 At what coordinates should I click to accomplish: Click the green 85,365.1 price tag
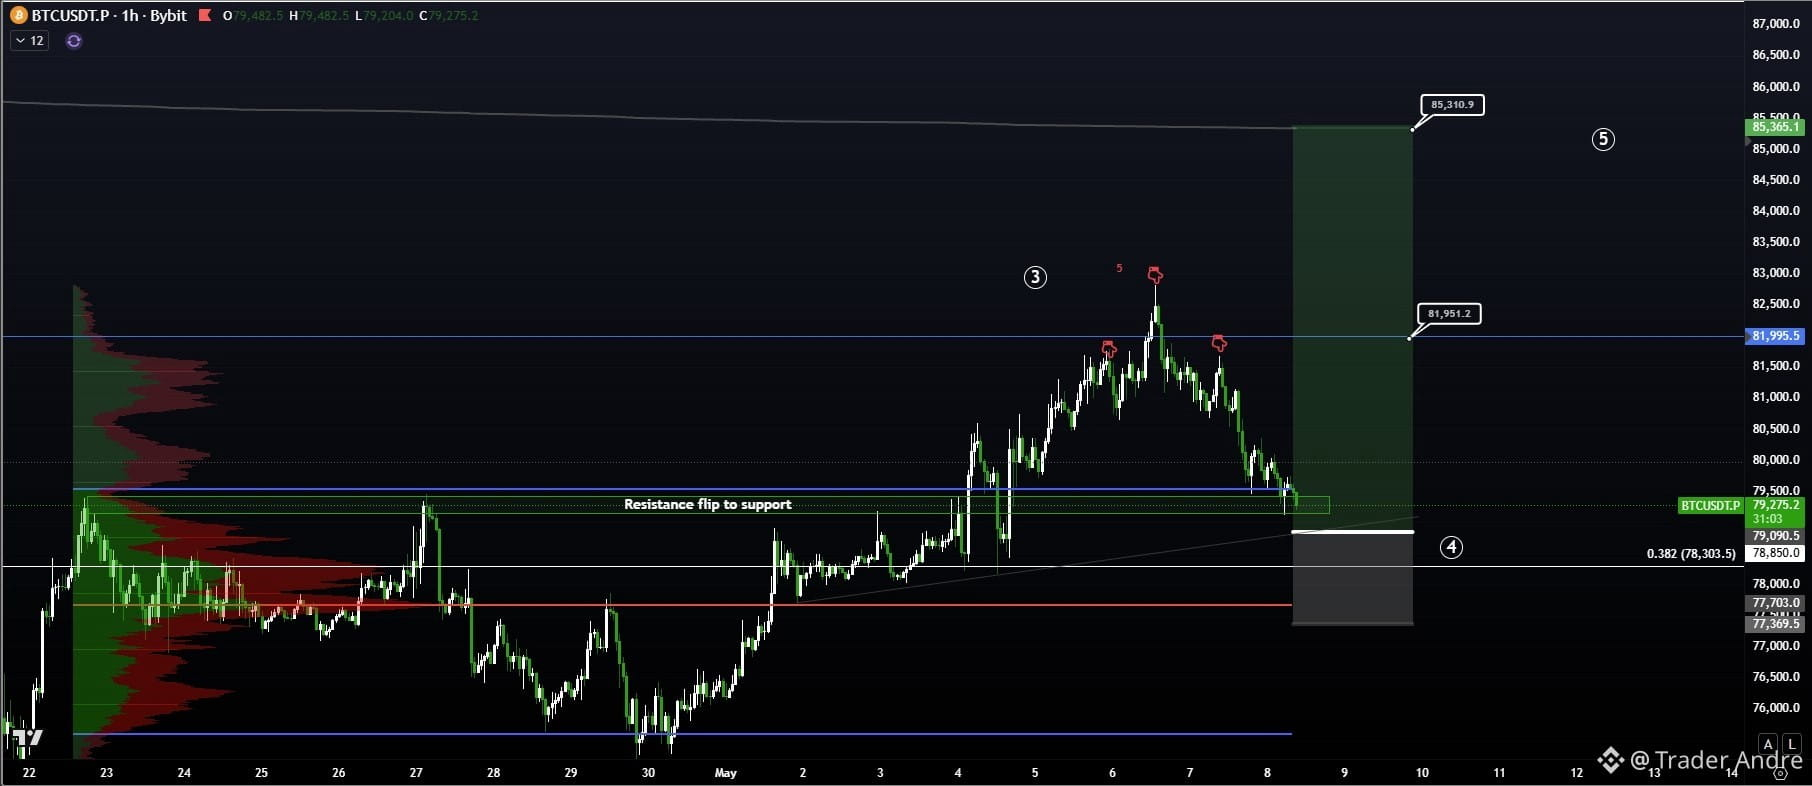pyautogui.click(x=1775, y=127)
